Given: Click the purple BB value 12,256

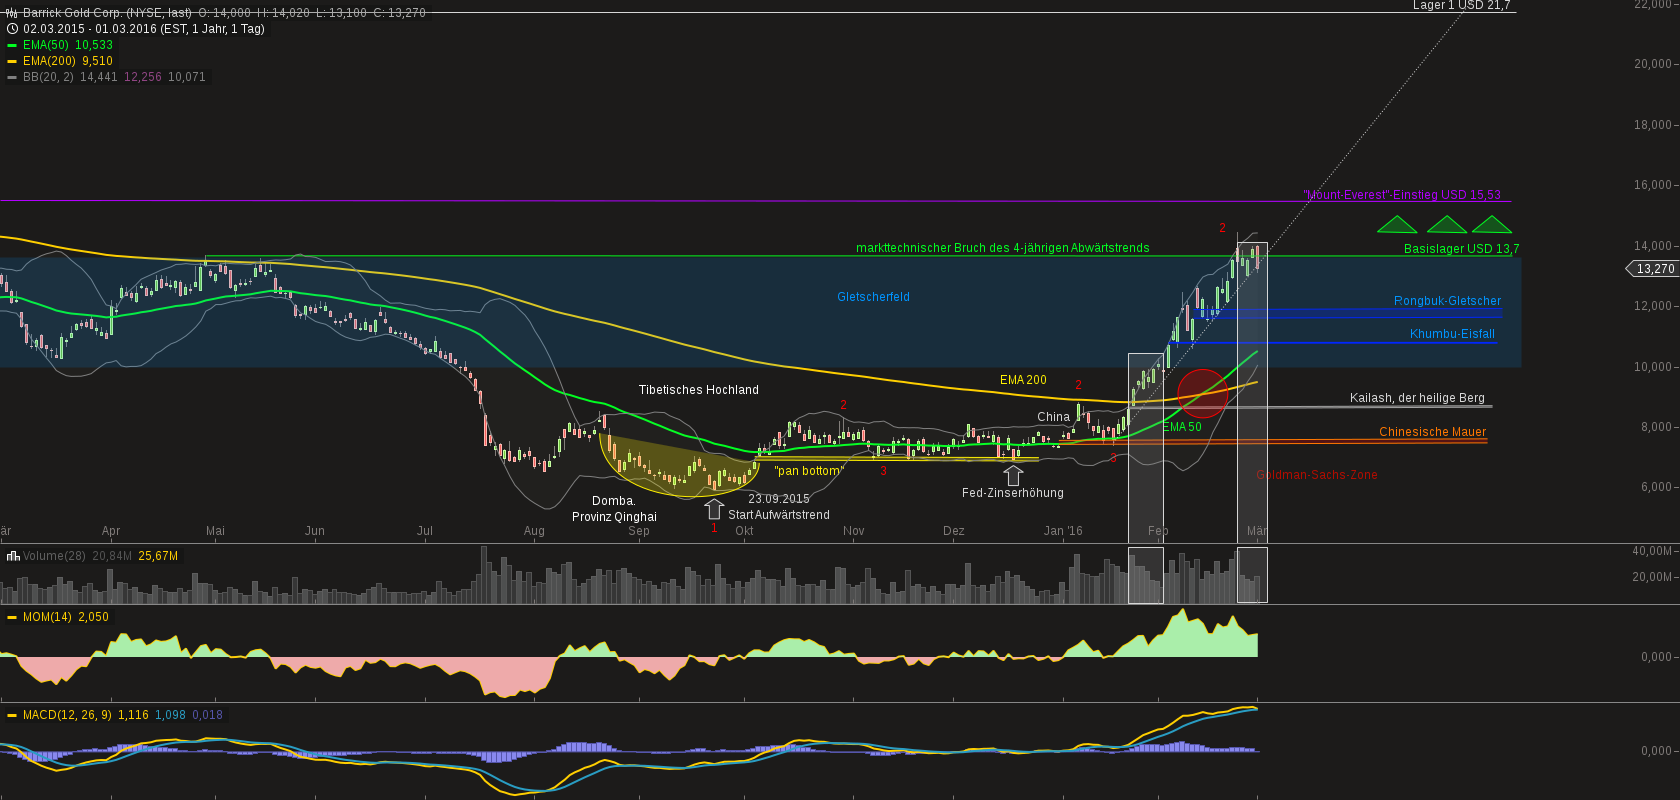Looking at the screenshot, I should point(143,77).
